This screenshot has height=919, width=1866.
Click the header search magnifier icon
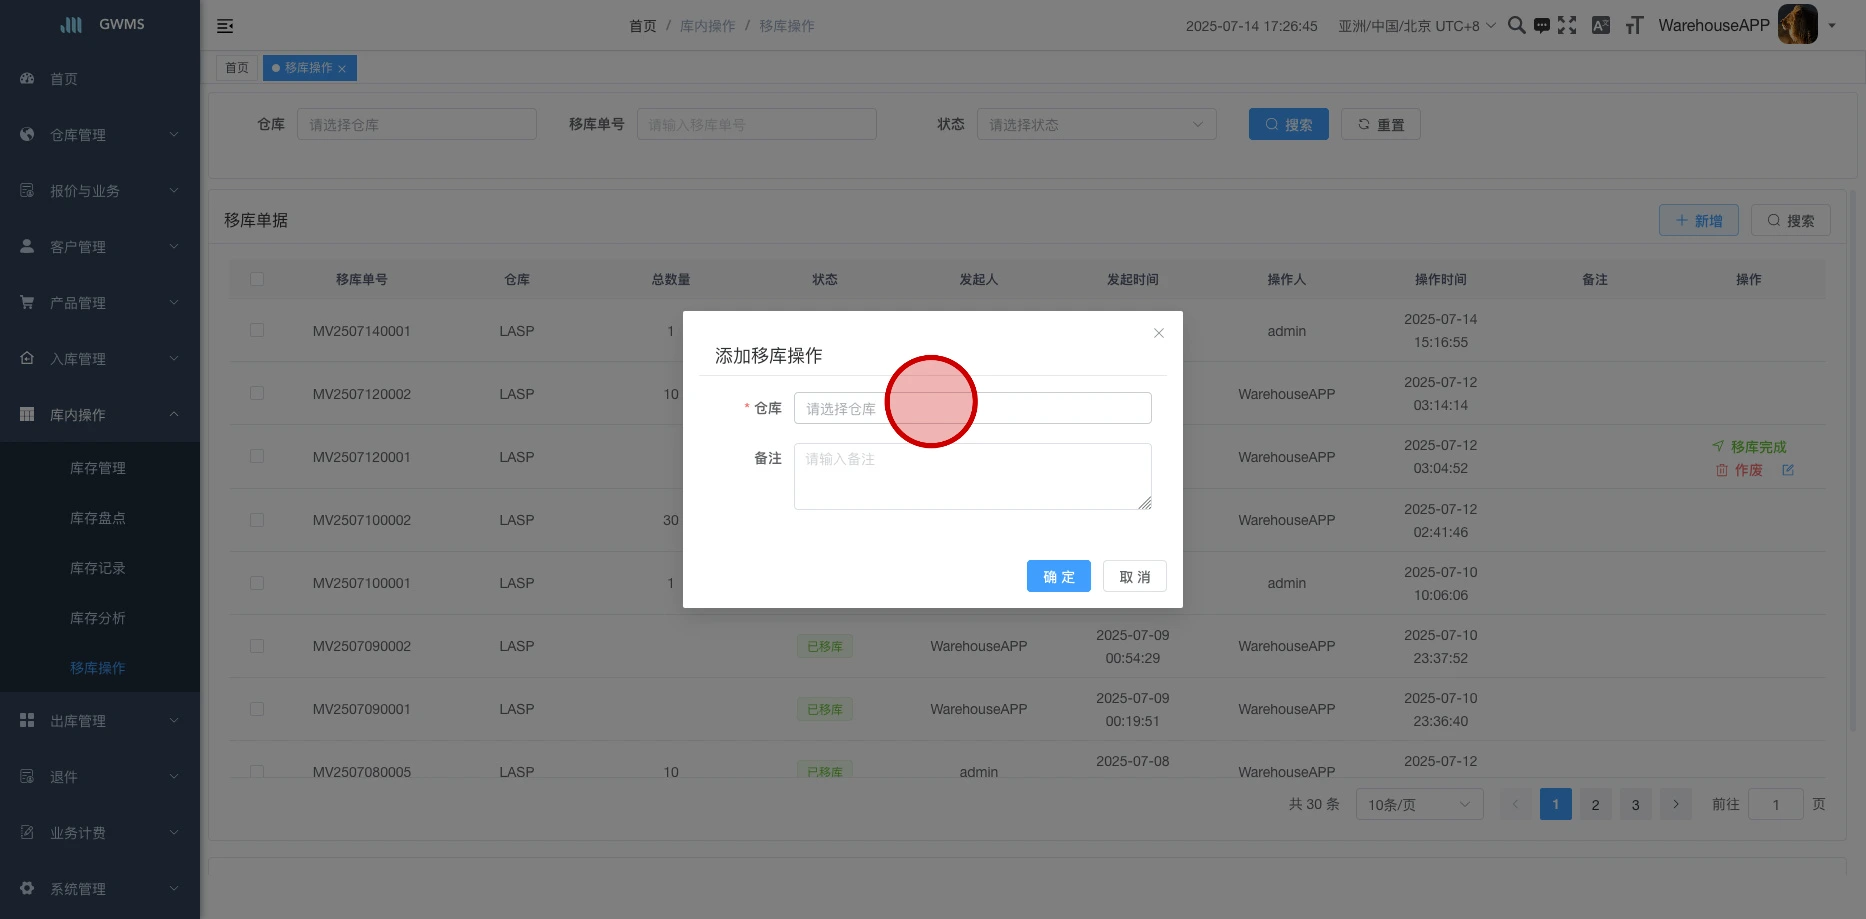[1516, 26]
